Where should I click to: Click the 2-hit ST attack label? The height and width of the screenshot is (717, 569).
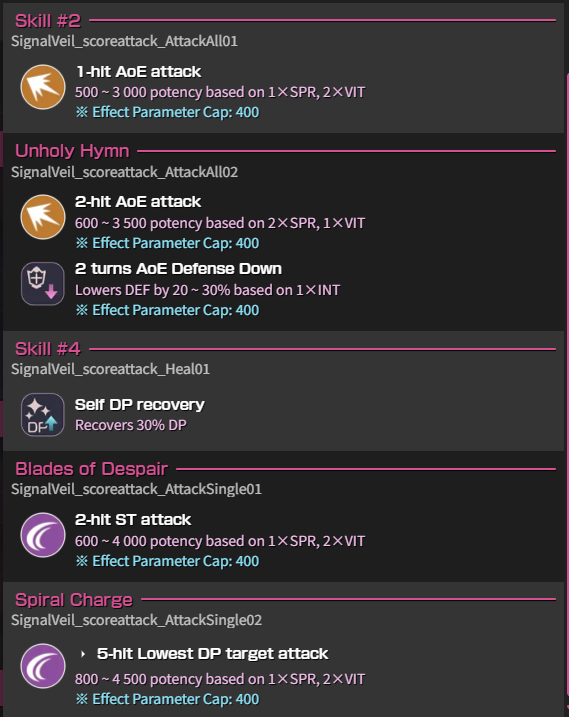point(133,519)
